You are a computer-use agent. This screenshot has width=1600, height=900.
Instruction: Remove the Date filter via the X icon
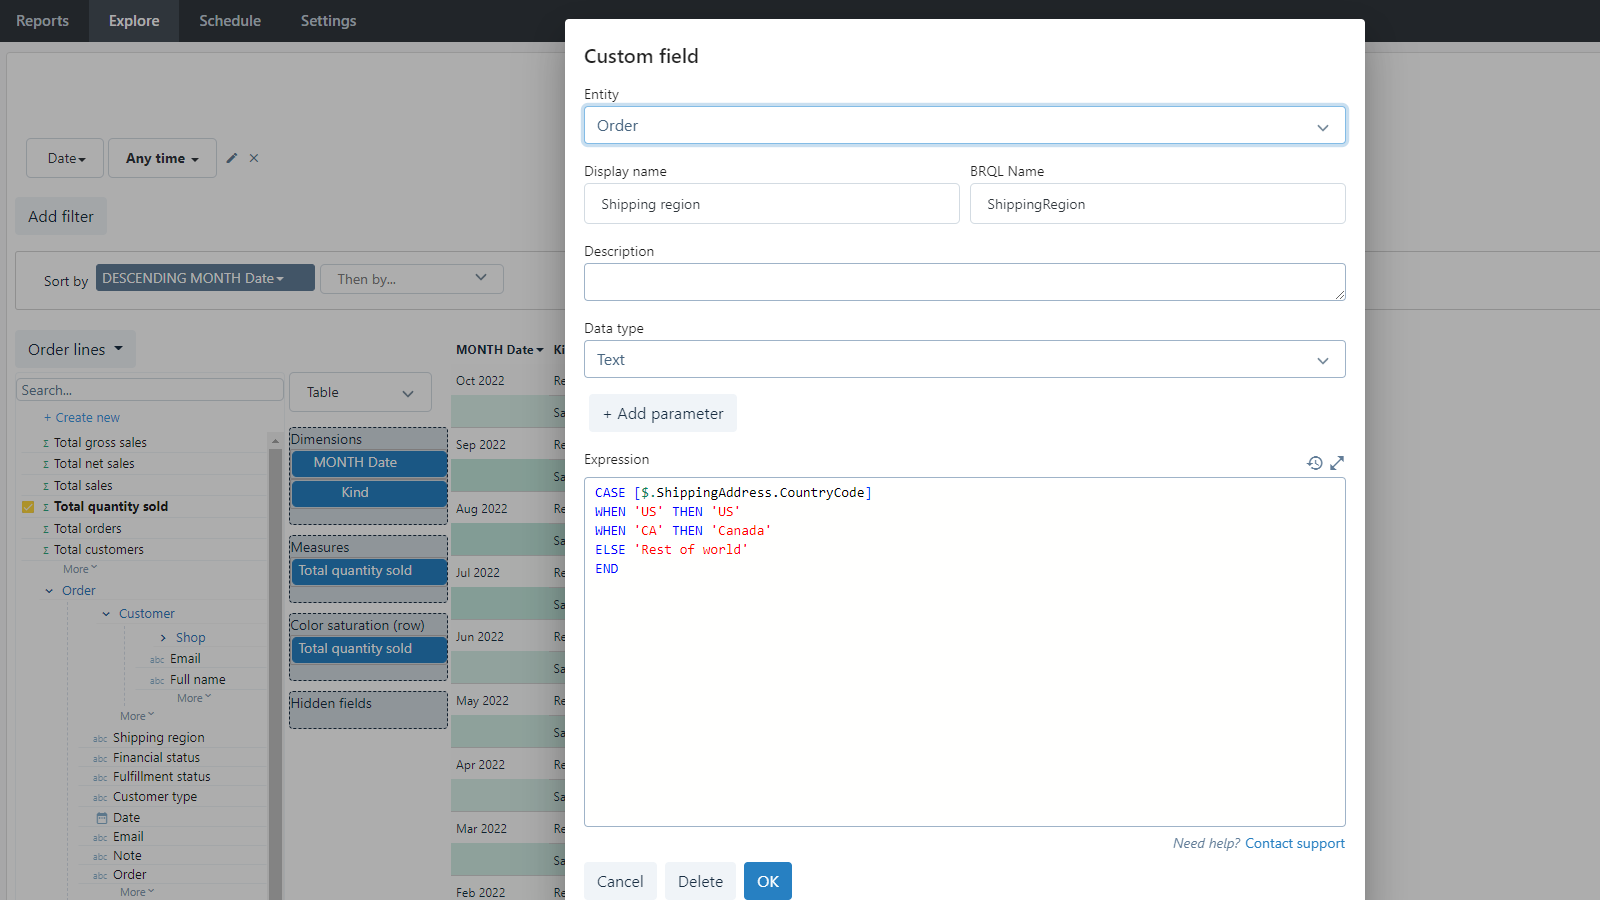pos(253,158)
